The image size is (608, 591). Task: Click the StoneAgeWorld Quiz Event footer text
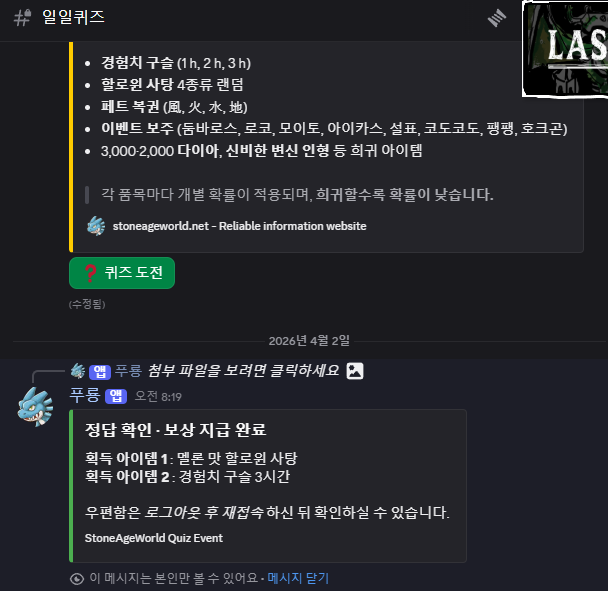pyautogui.click(x=153, y=538)
